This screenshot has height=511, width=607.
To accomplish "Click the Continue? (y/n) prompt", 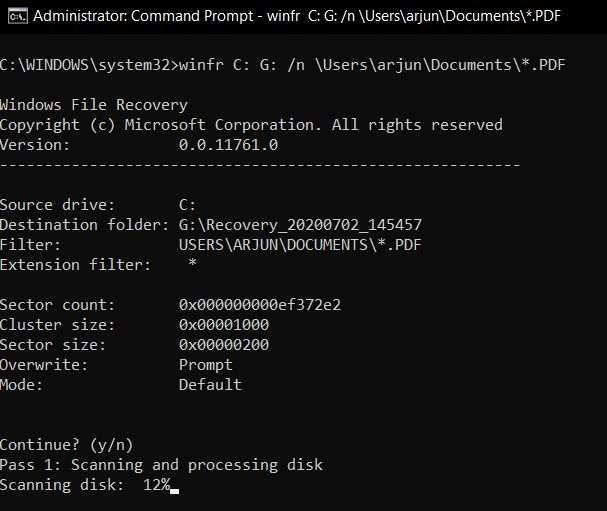I will coord(66,444).
